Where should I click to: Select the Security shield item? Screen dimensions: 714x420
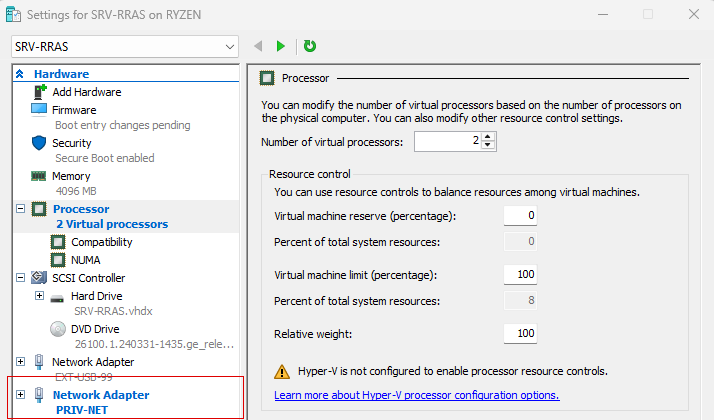coord(71,143)
